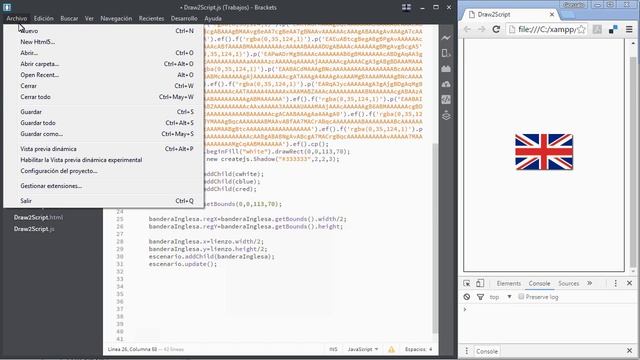640x360 pixels.
Task: Open the Ver menu
Action: [x=89, y=18]
